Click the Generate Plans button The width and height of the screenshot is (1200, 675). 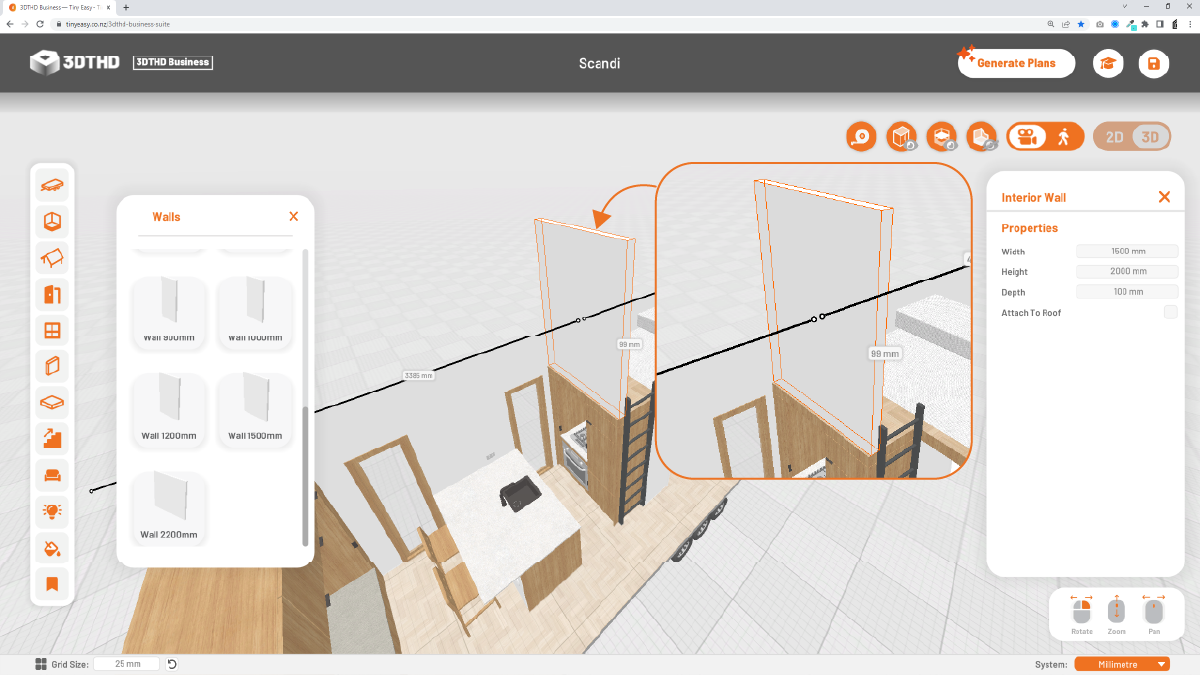(x=1016, y=63)
